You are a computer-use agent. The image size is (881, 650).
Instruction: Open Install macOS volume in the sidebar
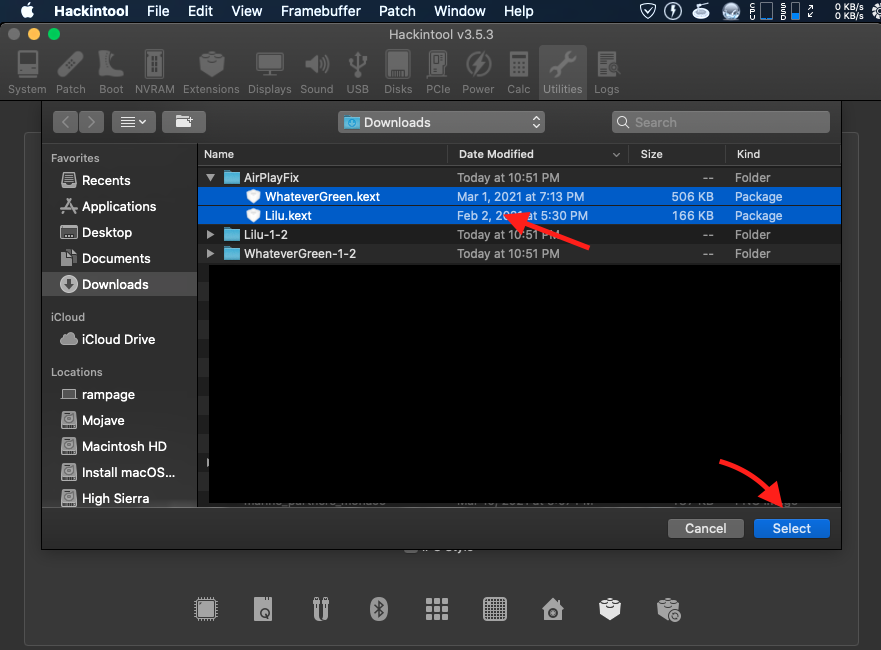click(119, 472)
